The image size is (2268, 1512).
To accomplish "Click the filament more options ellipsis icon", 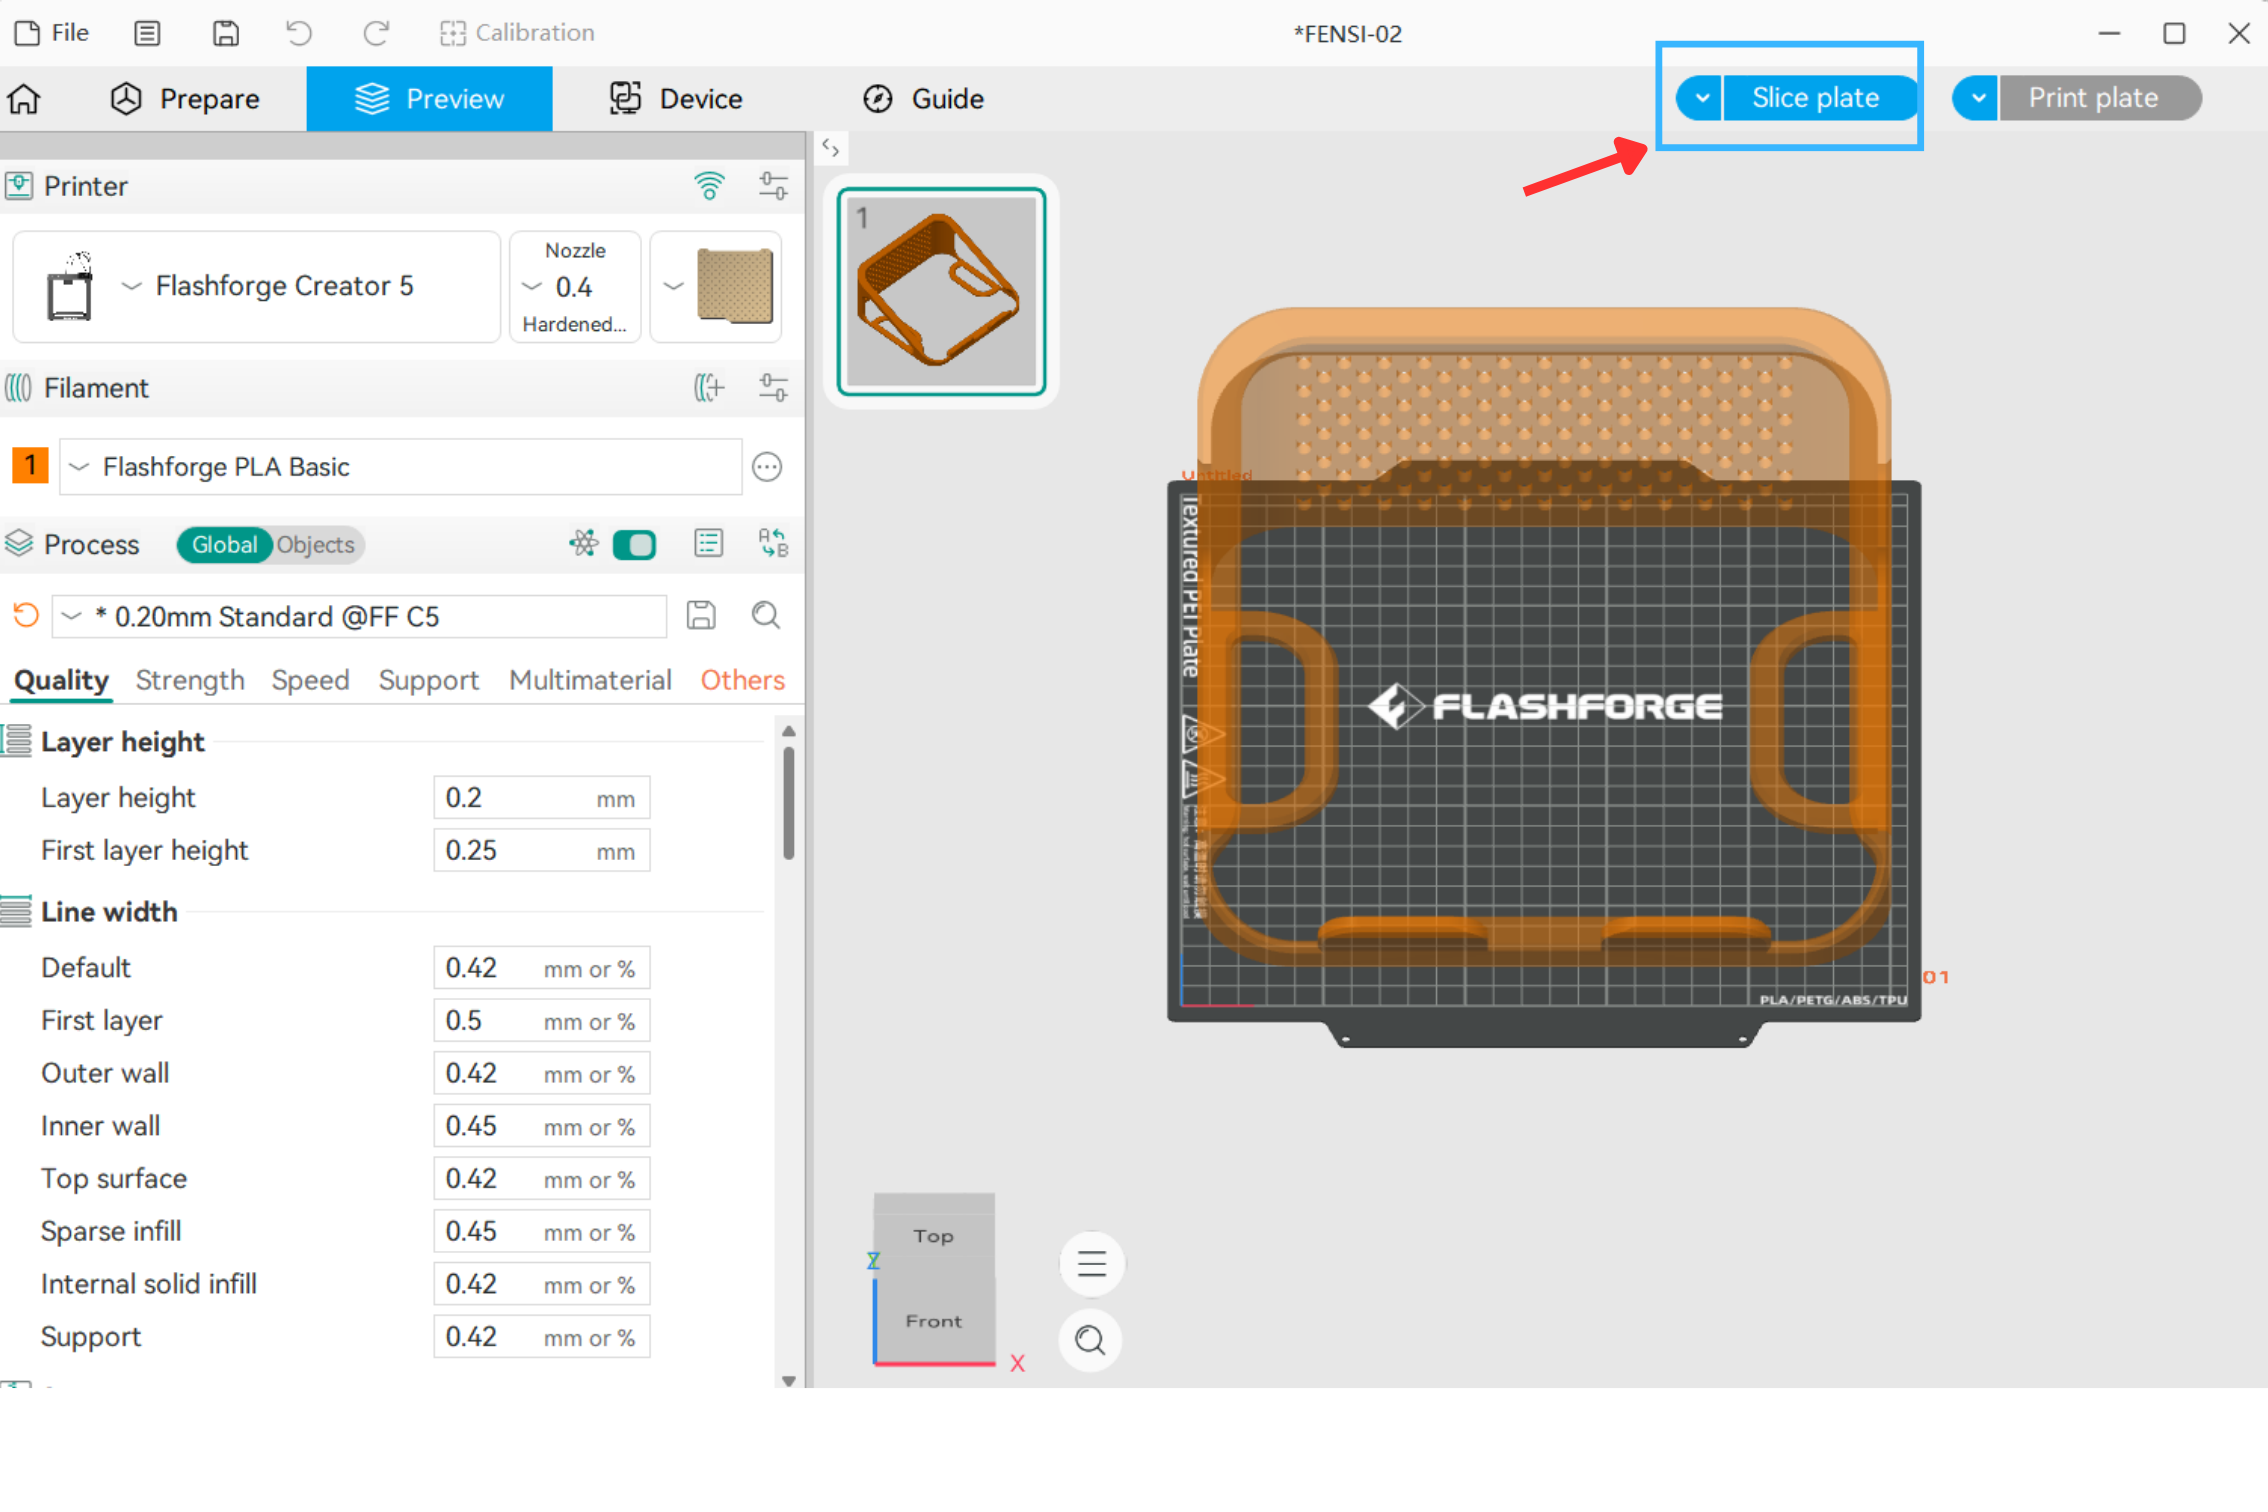I will (x=767, y=467).
